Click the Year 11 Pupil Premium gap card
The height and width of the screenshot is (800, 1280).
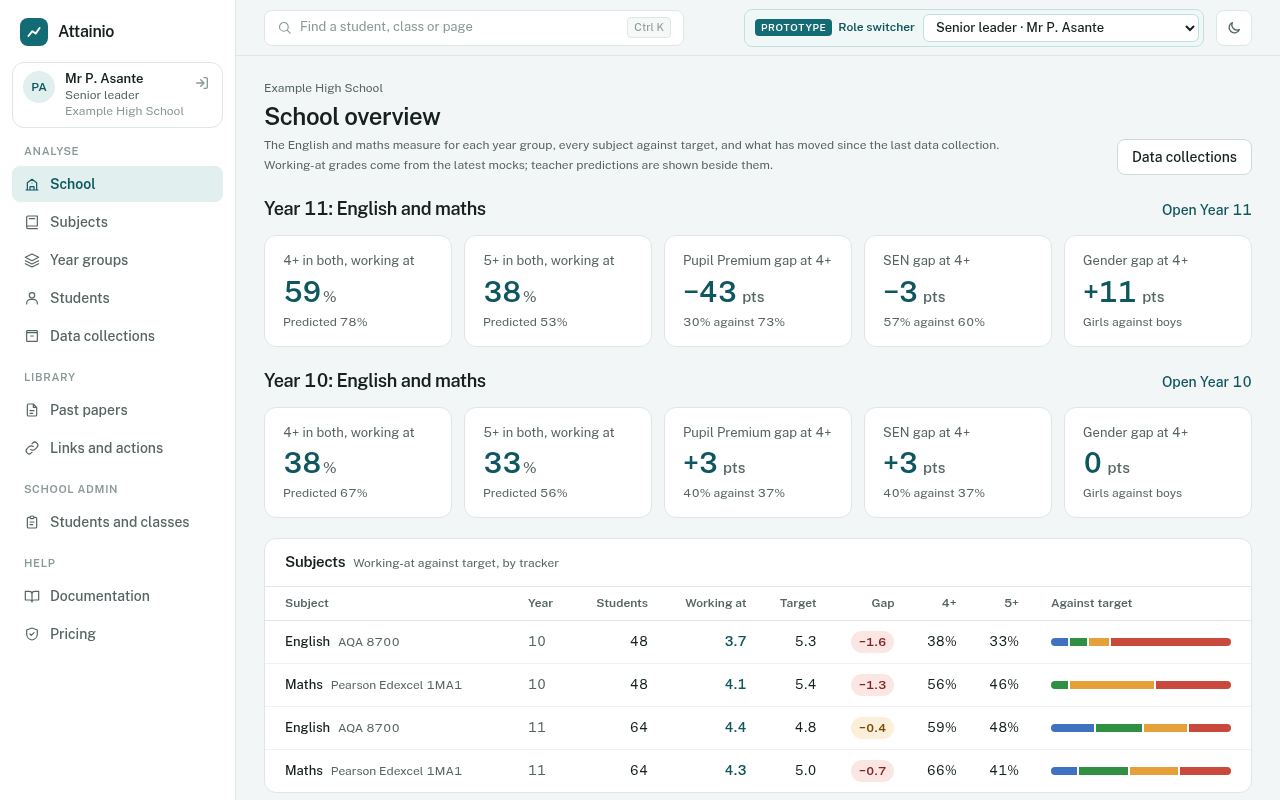click(x=758, y=291)
